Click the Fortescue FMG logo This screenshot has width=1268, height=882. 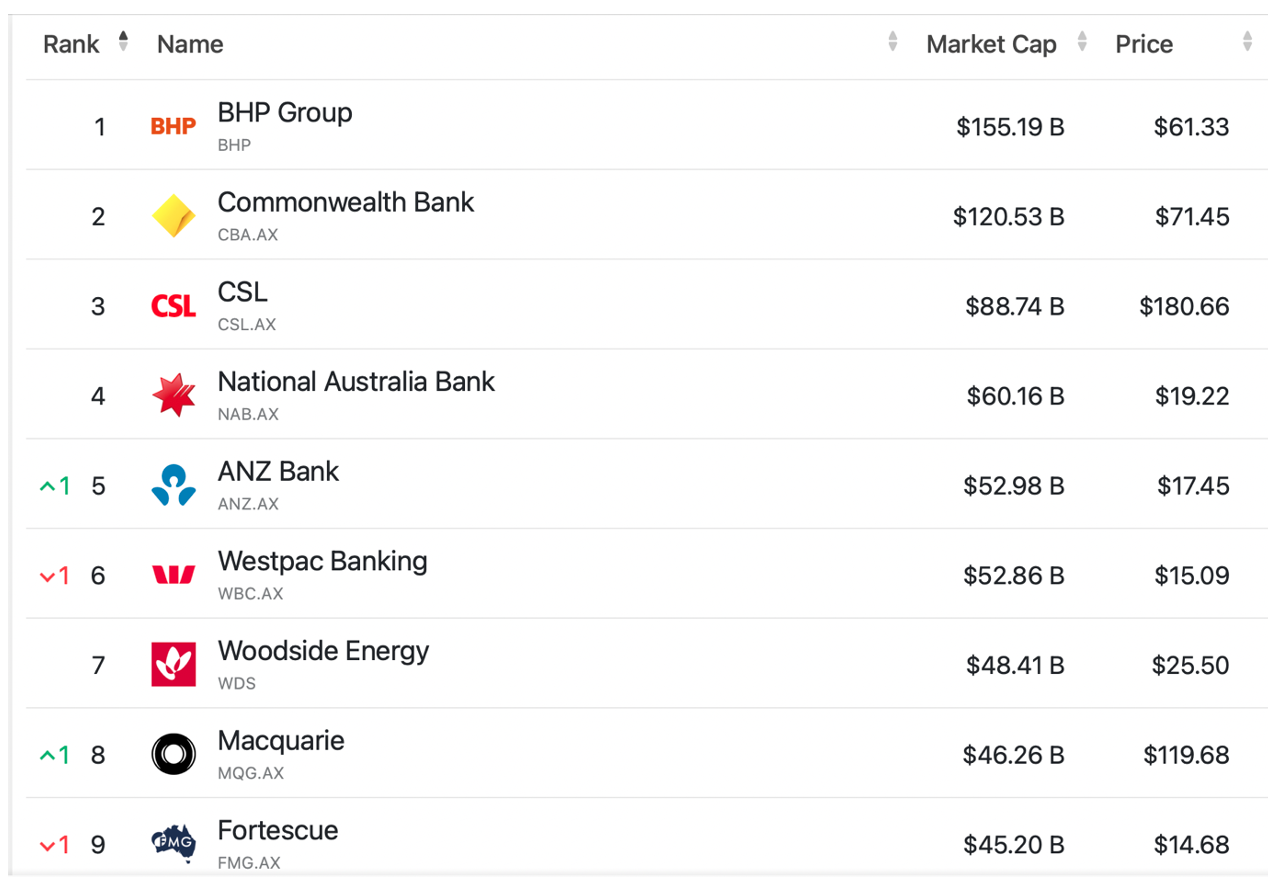[x=173, y=843]
